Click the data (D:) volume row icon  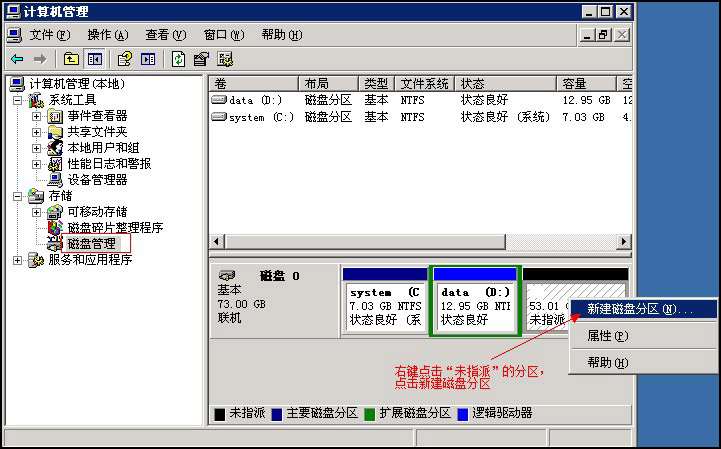point(220,101)
